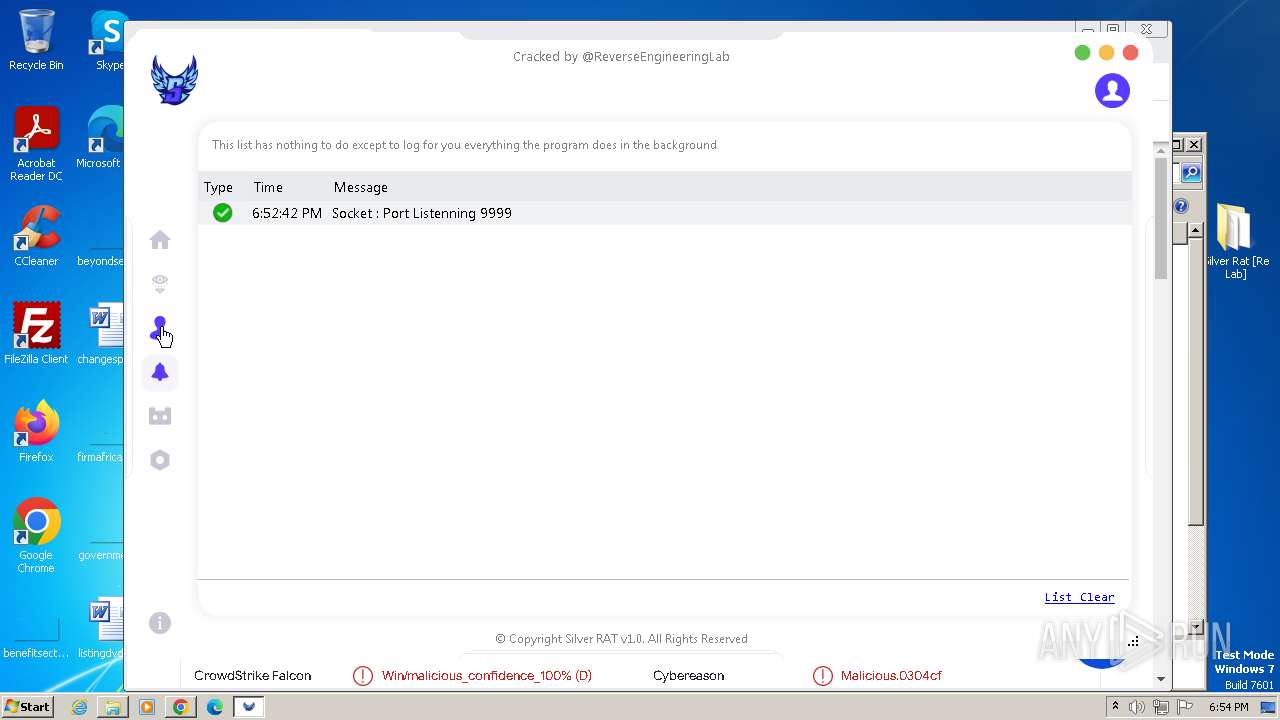Open Windows Explorer folder taskbar icon
The width and height of the screenshot is (1280, 720).
coord(113,707)
